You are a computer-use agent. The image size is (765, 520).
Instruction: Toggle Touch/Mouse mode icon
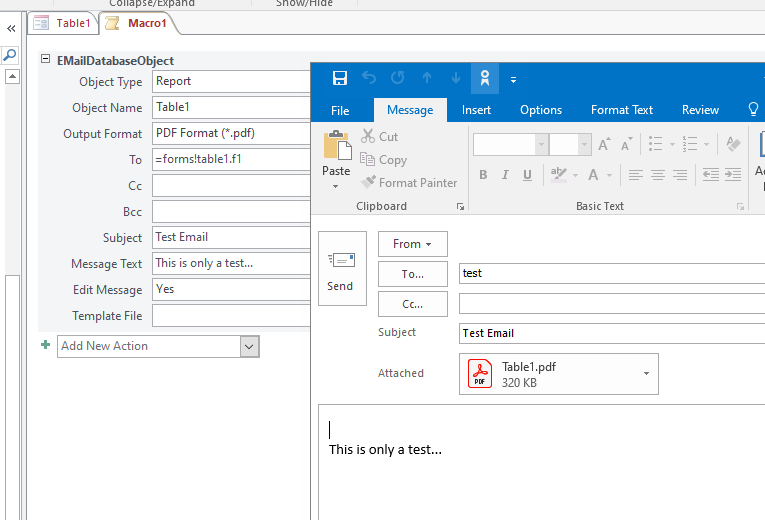pyautogui.click(x=484, y=78)
